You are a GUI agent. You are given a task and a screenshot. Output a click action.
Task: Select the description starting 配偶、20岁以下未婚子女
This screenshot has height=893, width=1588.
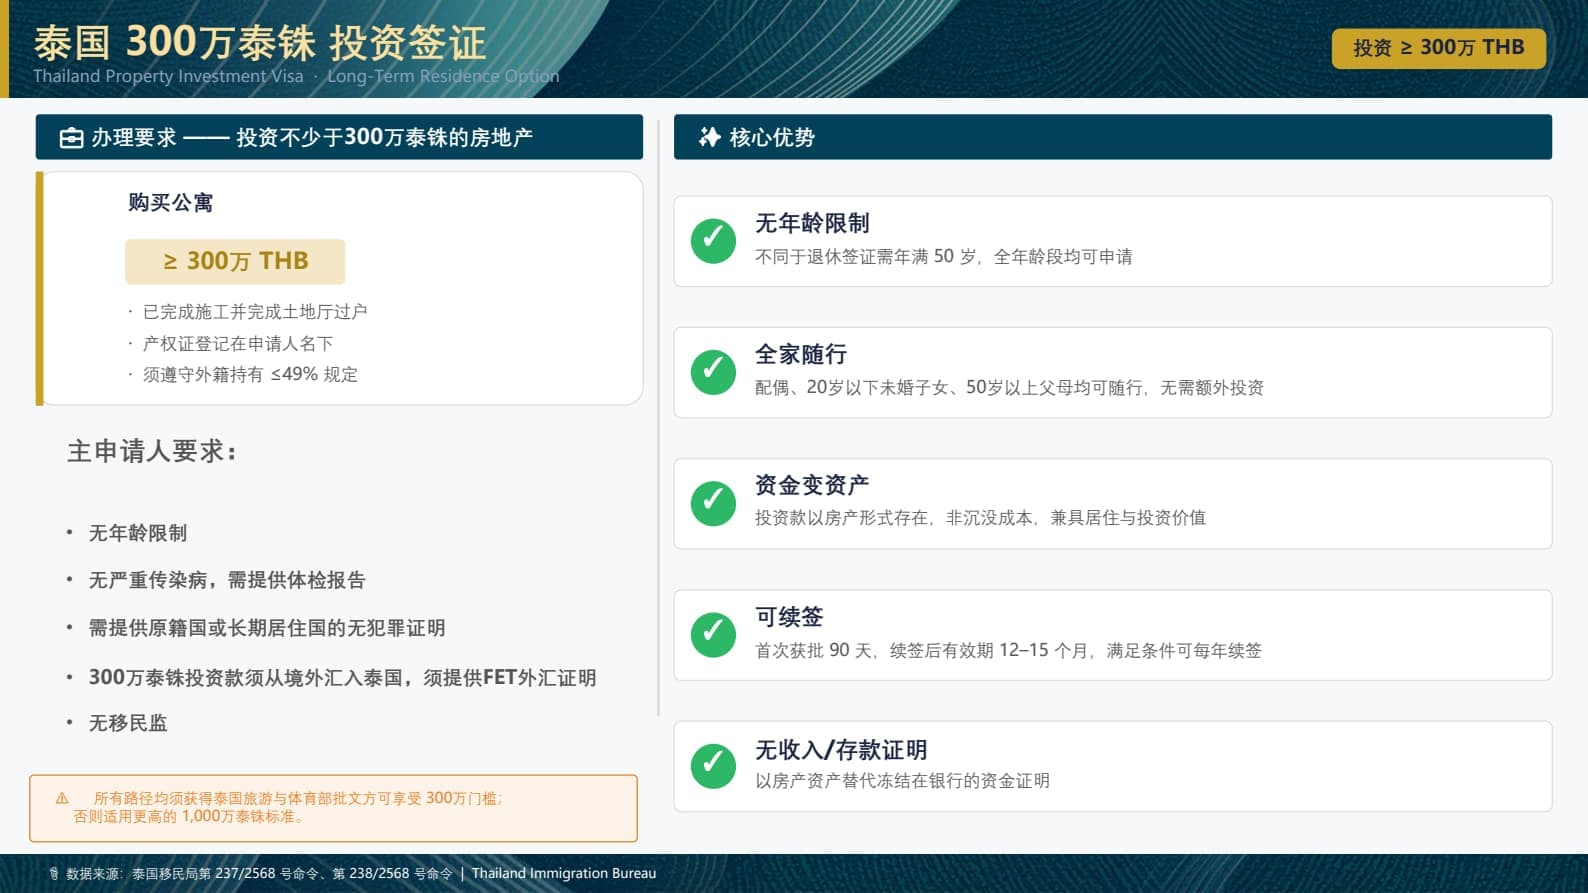1009,388
